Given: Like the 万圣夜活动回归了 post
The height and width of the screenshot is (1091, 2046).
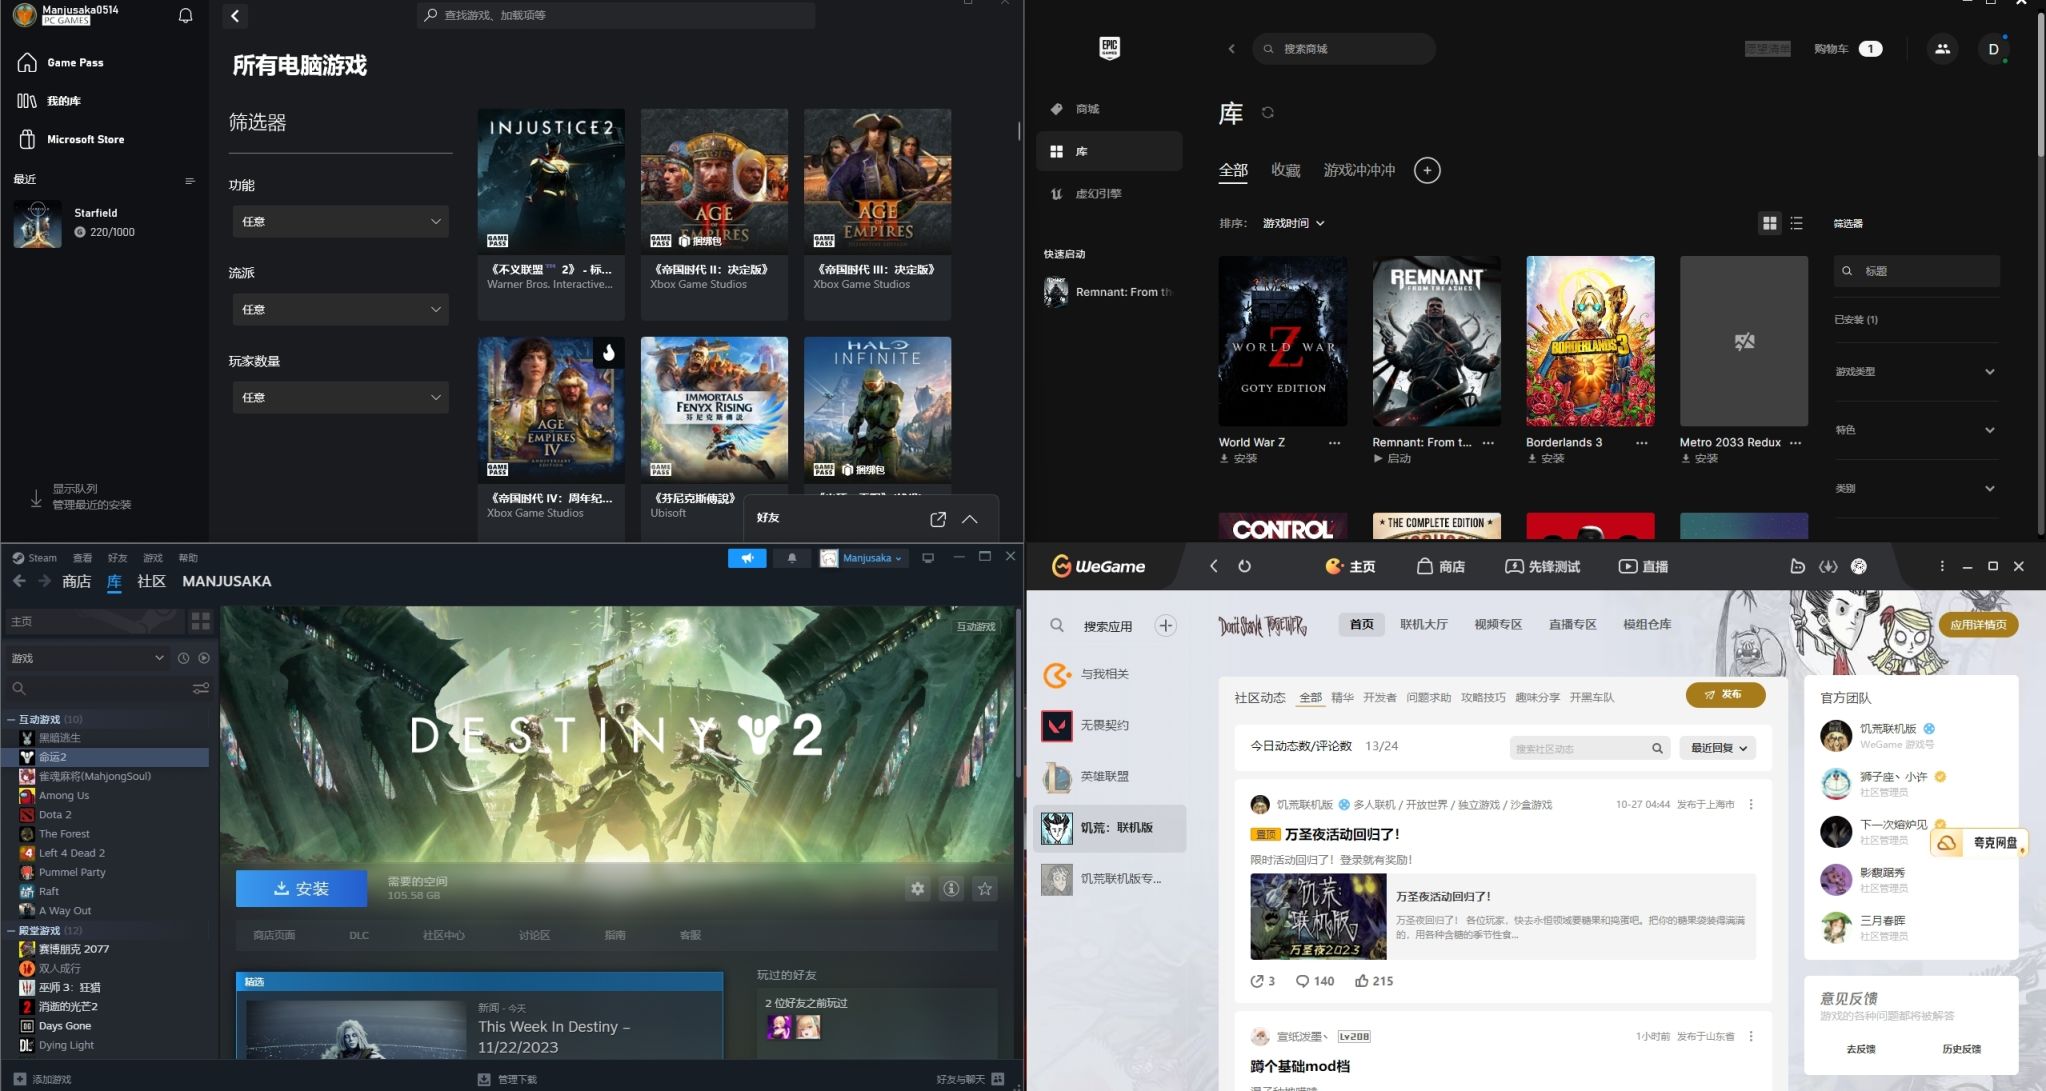Looking at the screenshot, I should pos(1373,981).
